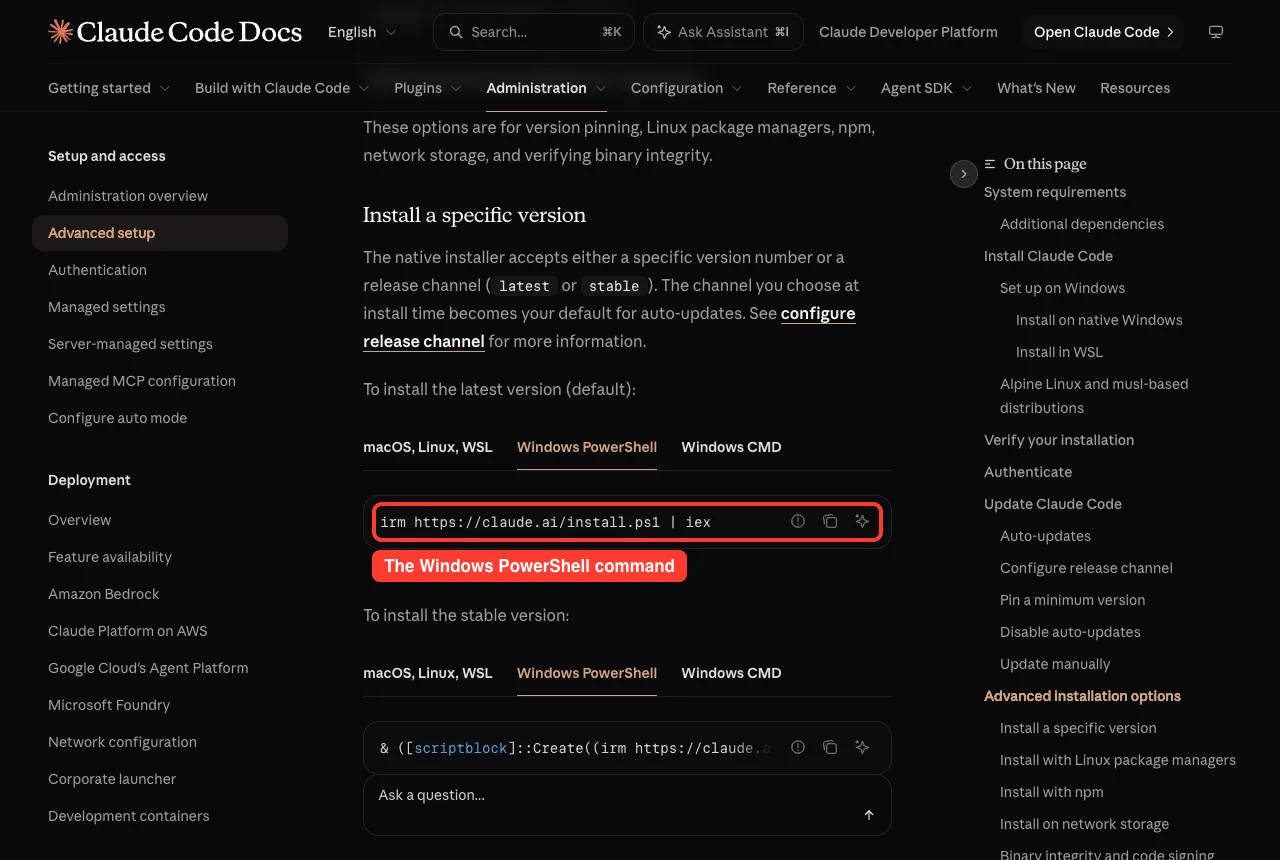Open the Administration menu
This screenshot has width=1280, height=860.
[546, 88]
